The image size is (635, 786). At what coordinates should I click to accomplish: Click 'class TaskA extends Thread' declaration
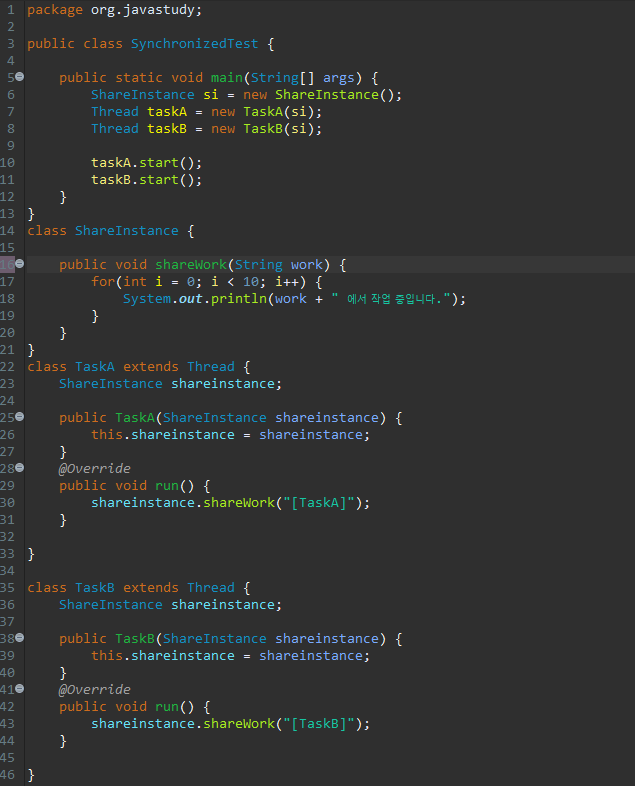pyautogui.click(x=131, y=367)
